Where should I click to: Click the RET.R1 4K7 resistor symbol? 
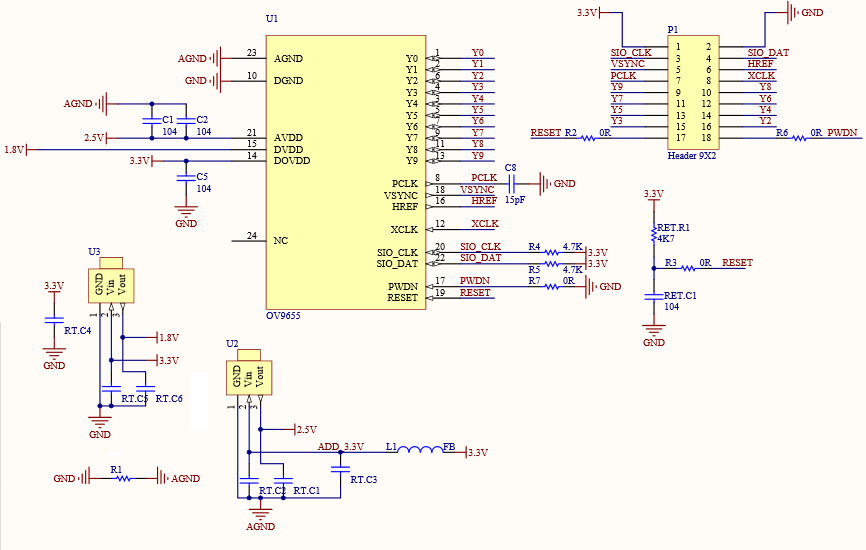654,234
